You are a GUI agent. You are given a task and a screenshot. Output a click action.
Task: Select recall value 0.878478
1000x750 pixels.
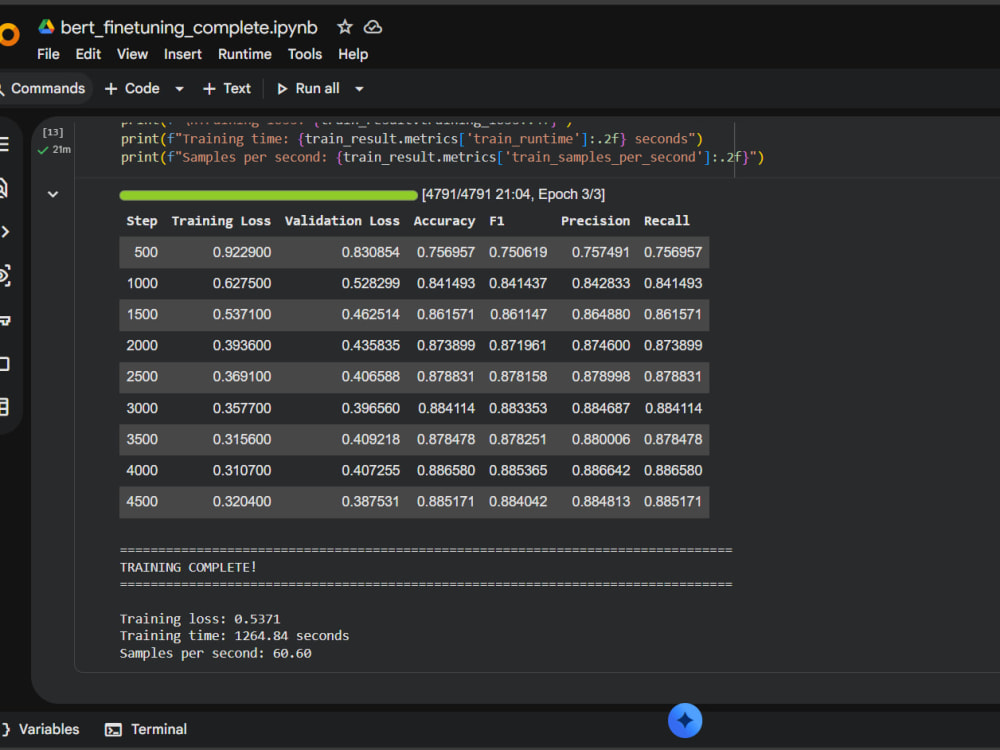pos(673,439)
